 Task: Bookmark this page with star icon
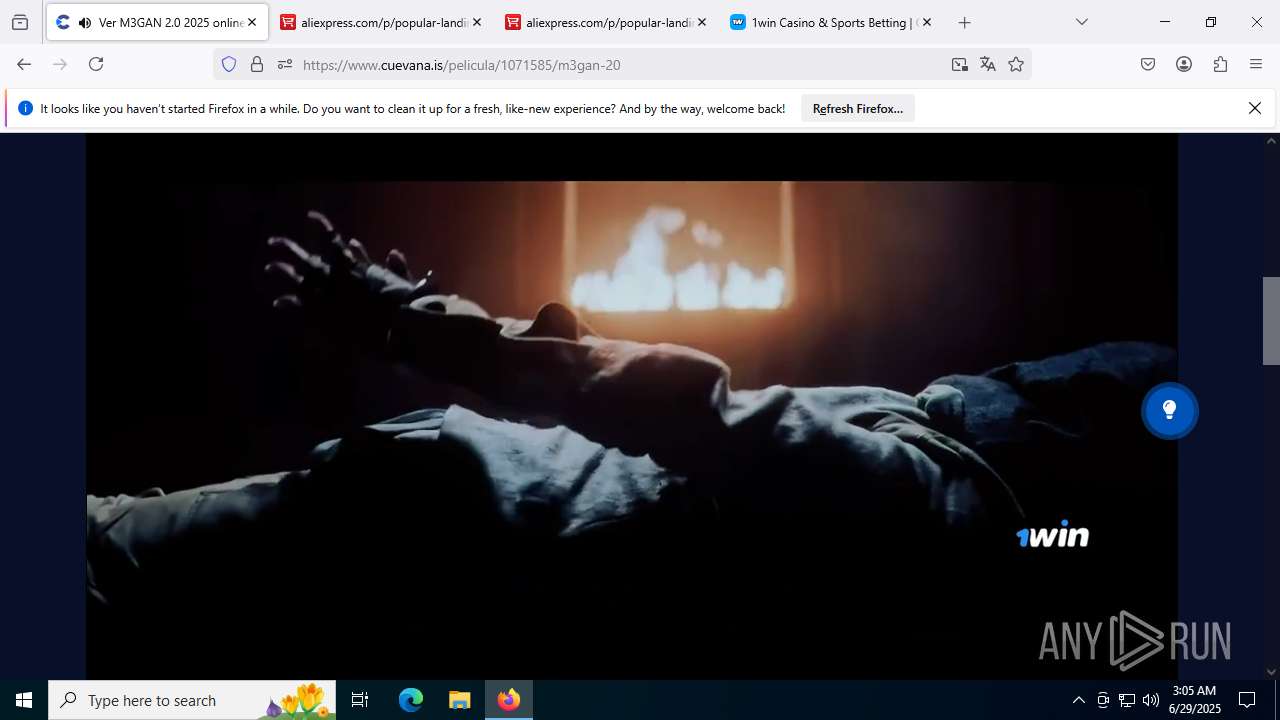[1016, 64]
